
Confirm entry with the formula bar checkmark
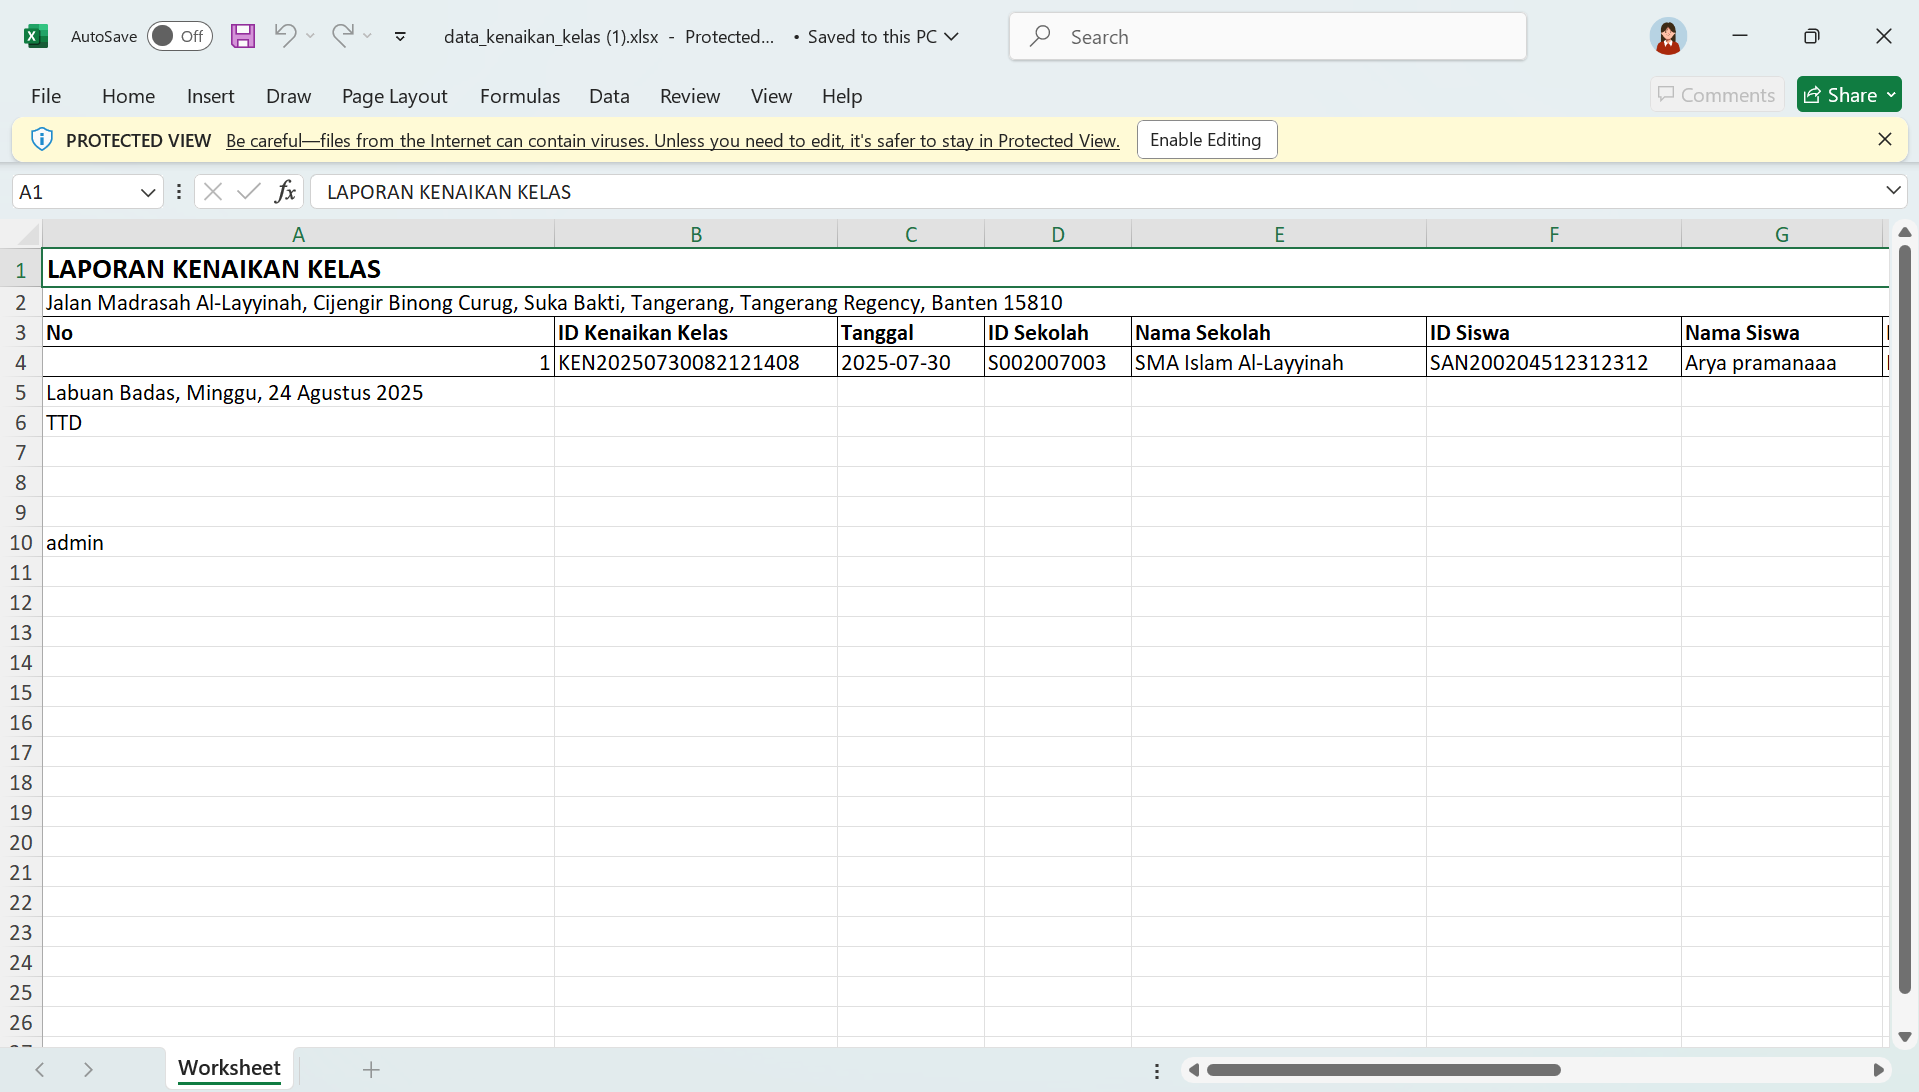point(248,191)
